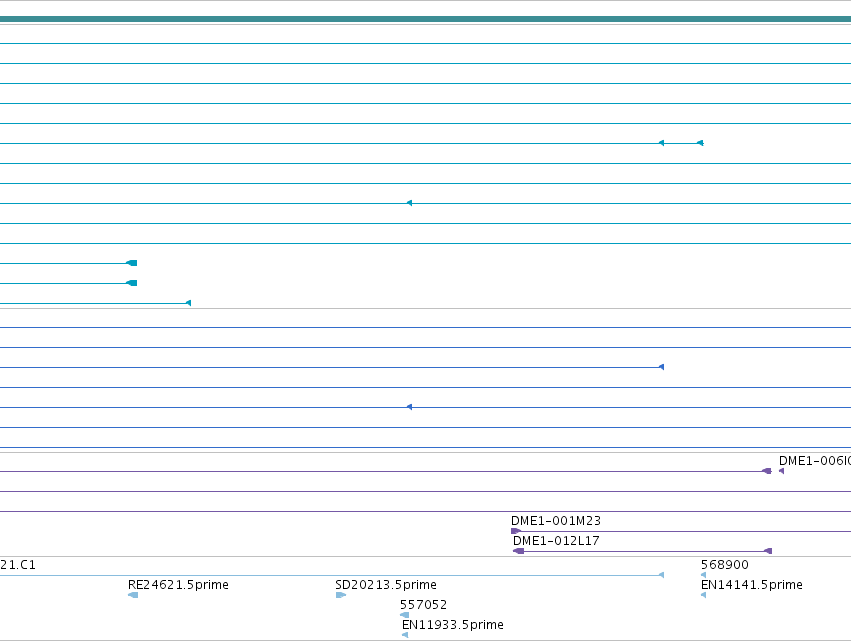Click the dark blue arrowhead ending the shortened blue line
This screenshot has height=641, width=851.
click(661, 367)
